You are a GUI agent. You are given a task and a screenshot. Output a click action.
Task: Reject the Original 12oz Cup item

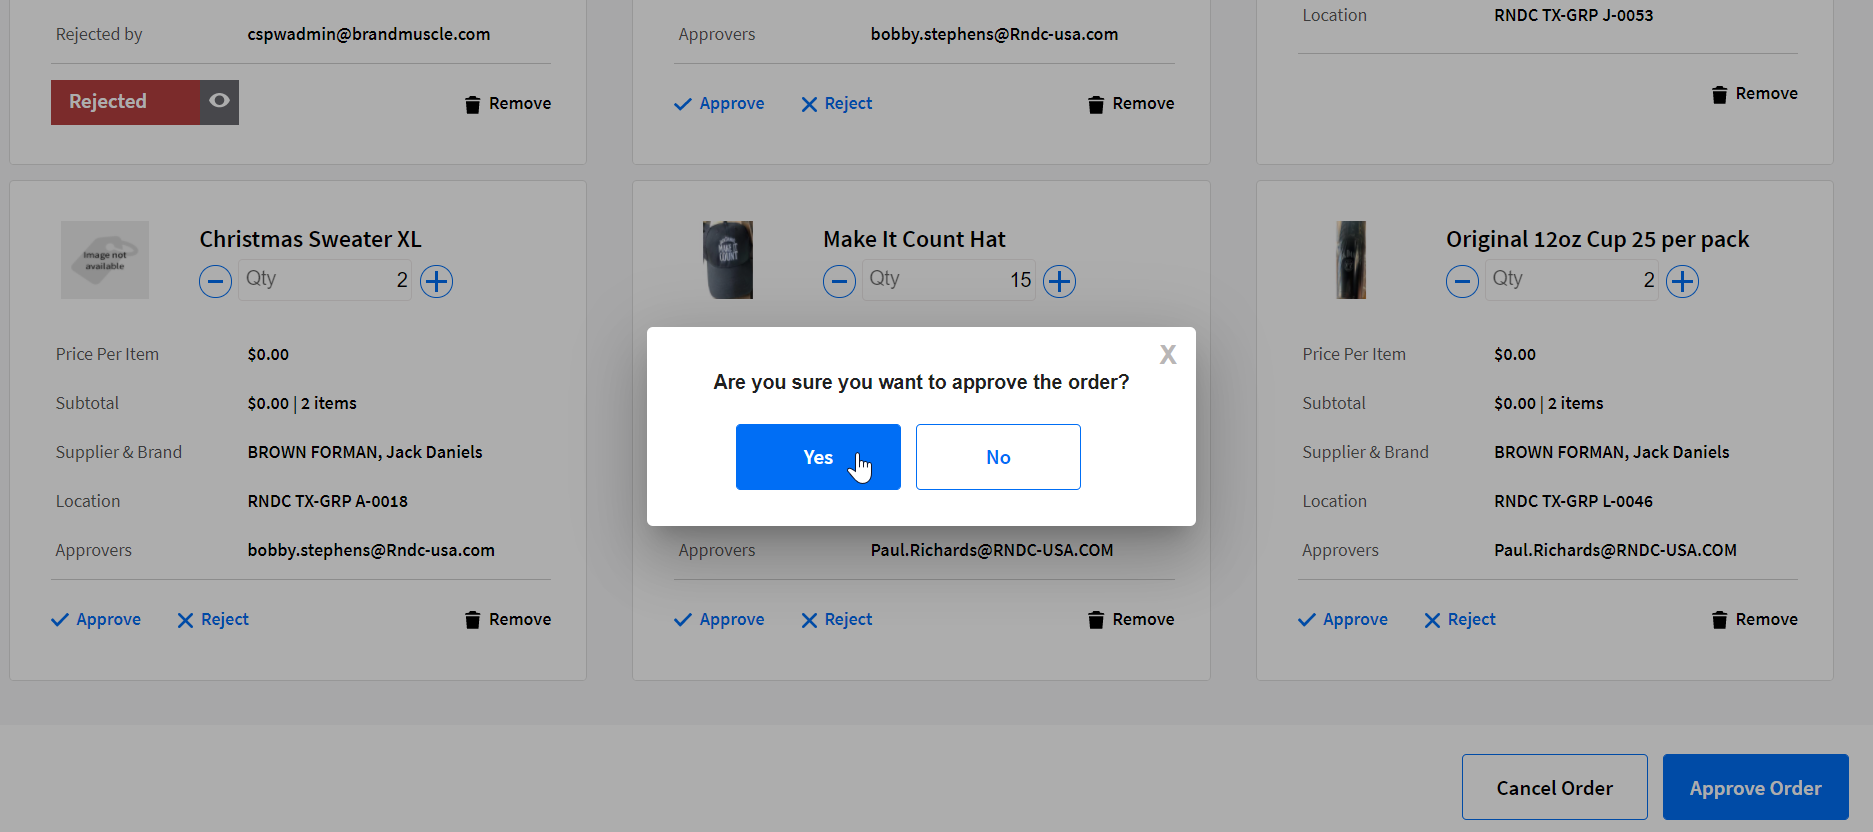1460,620
